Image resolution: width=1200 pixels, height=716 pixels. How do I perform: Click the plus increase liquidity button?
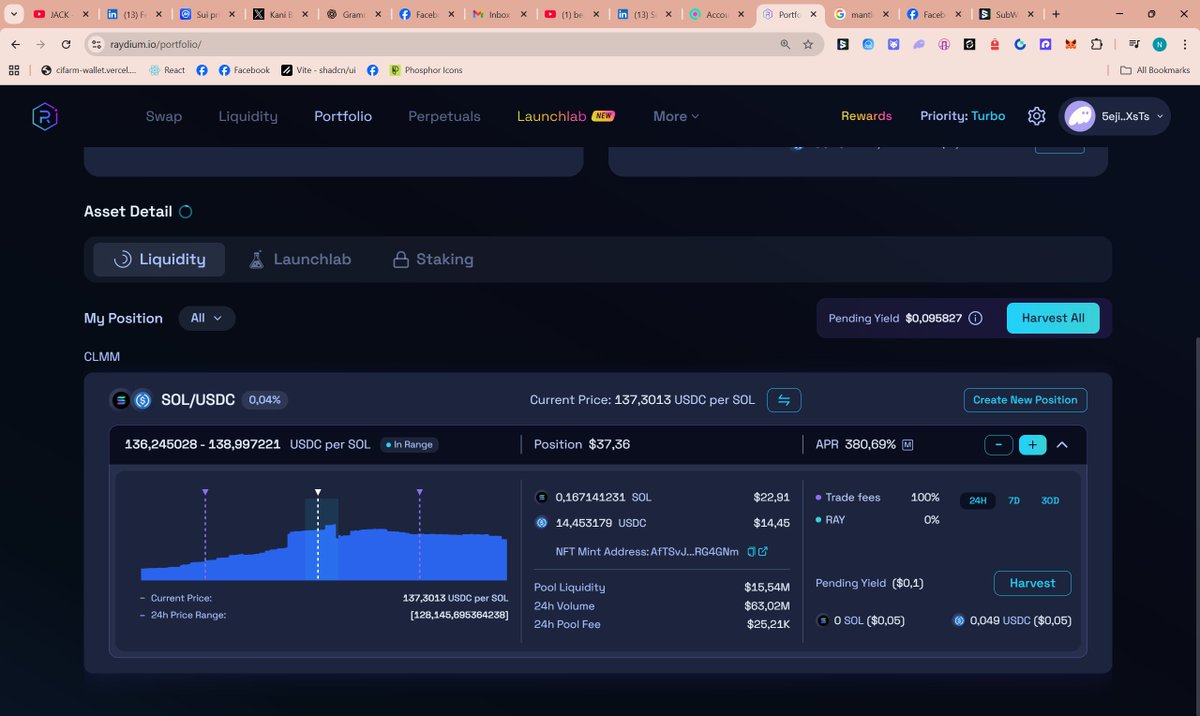[1033, 445]
